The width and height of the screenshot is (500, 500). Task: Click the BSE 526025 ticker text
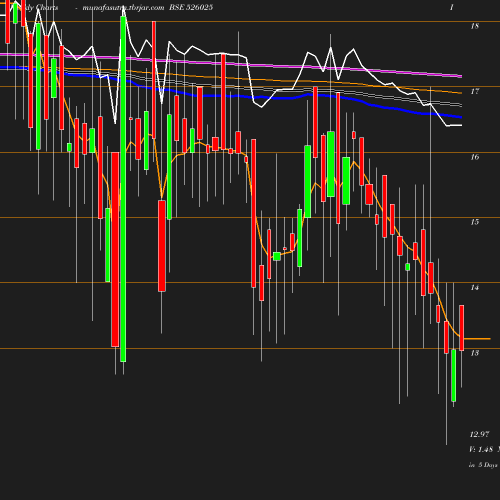[x=191, y=7]
